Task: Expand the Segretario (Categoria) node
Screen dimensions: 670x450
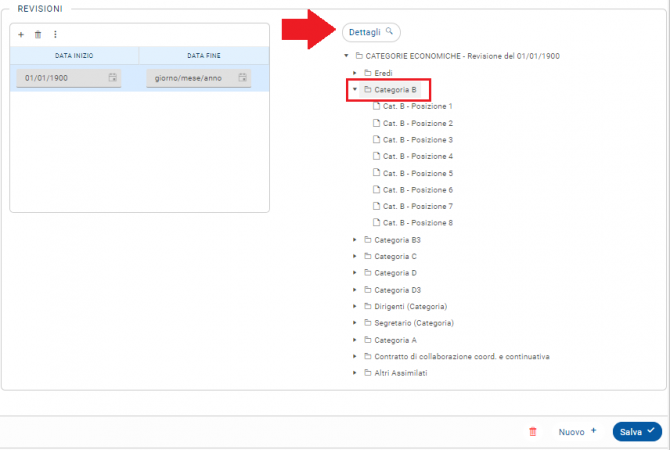Action: 355,323
